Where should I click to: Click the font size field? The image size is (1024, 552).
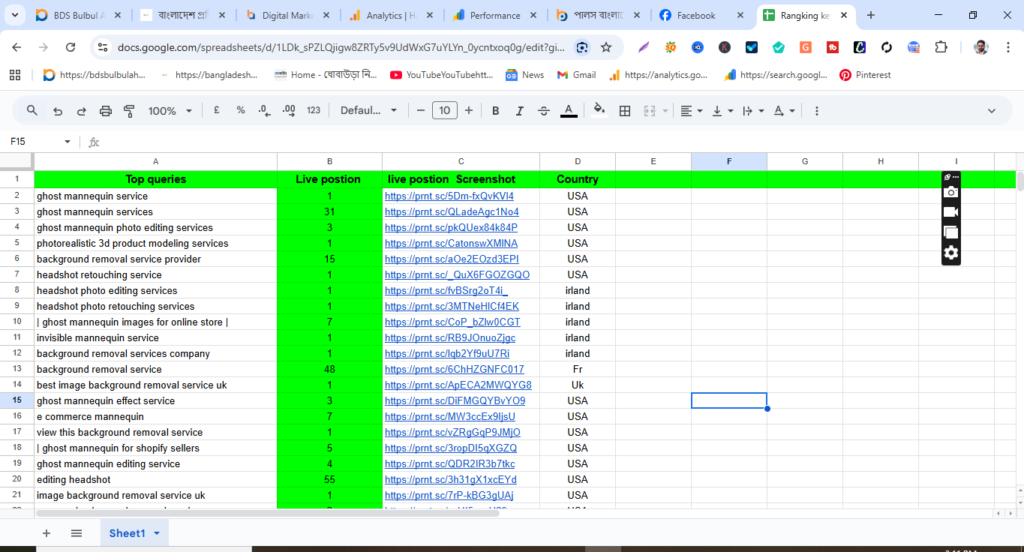[444, 110]
